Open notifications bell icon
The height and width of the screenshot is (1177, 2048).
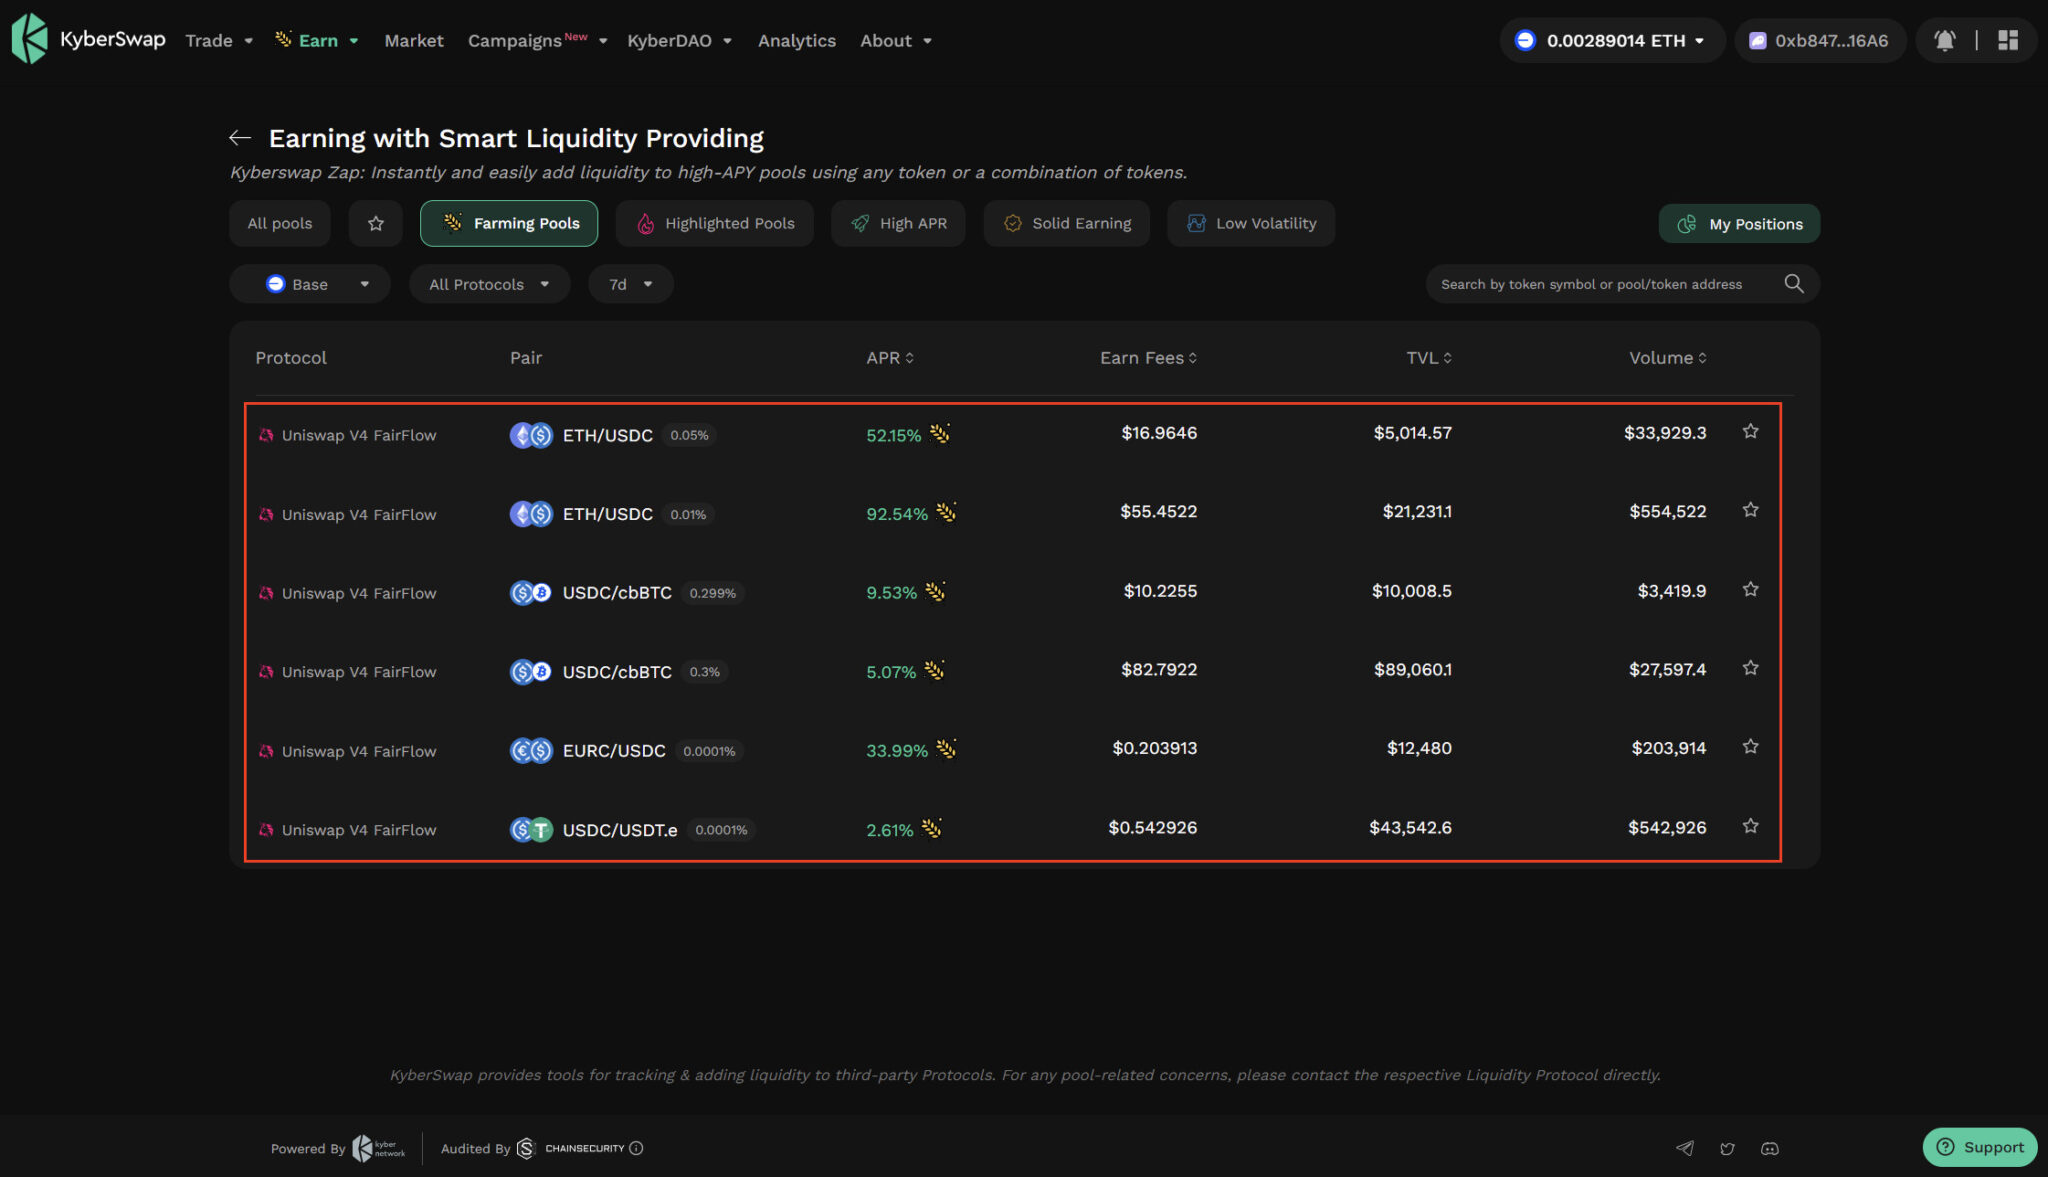(1944, 40)
